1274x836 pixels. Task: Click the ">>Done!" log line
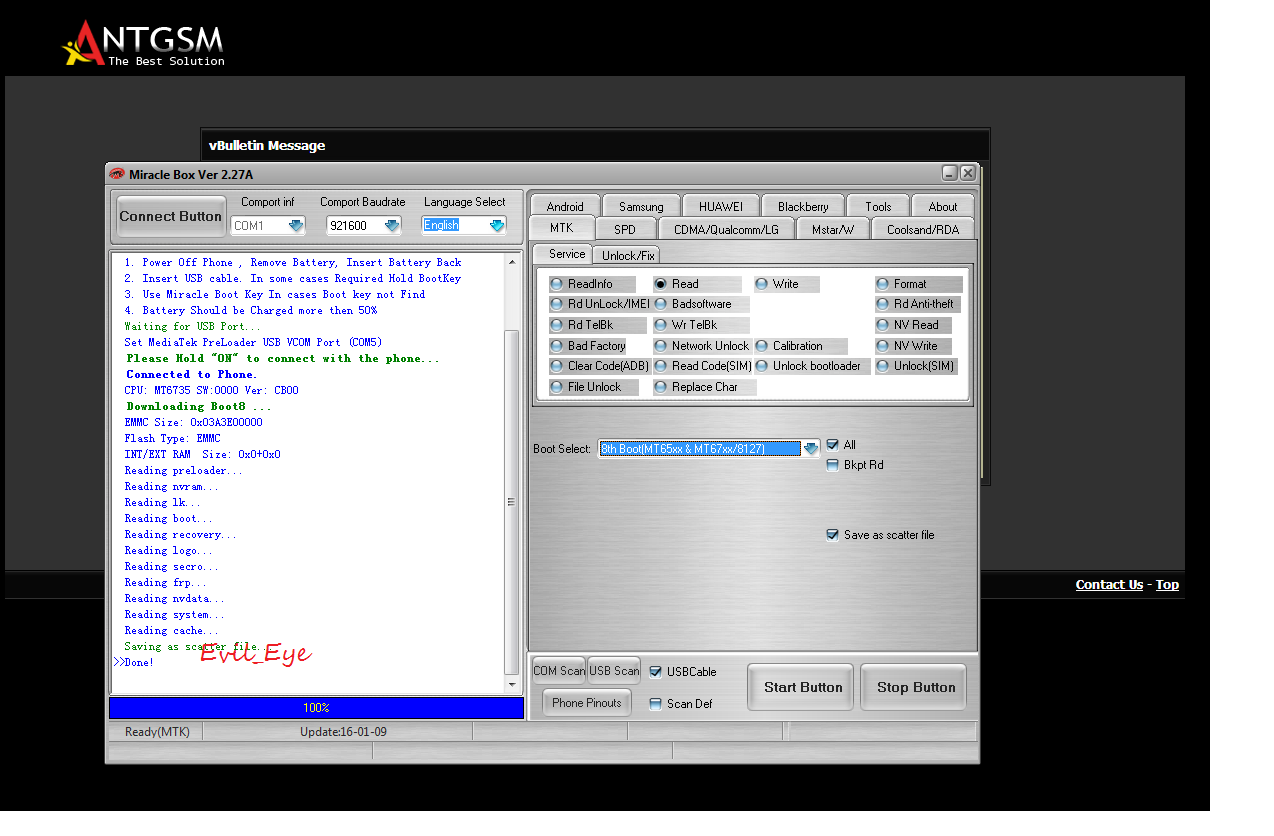coord(135,662)
